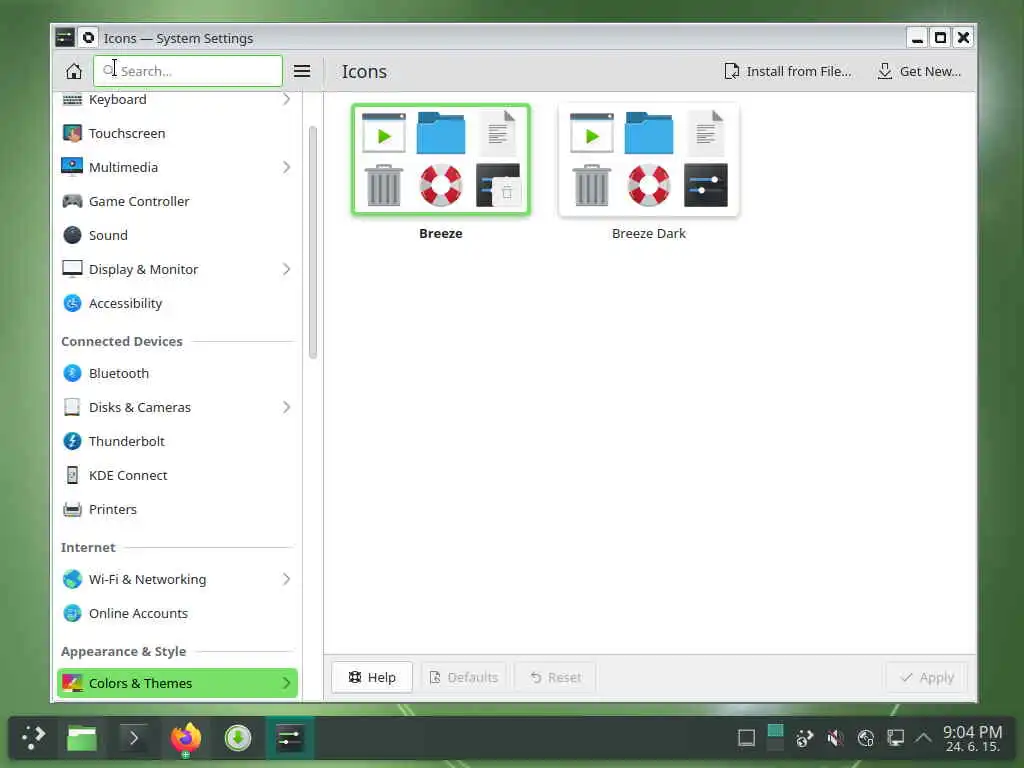Viewport: 1024px width, 768px height.
Task: Click Install from File button
Action: tap(788, 71)
